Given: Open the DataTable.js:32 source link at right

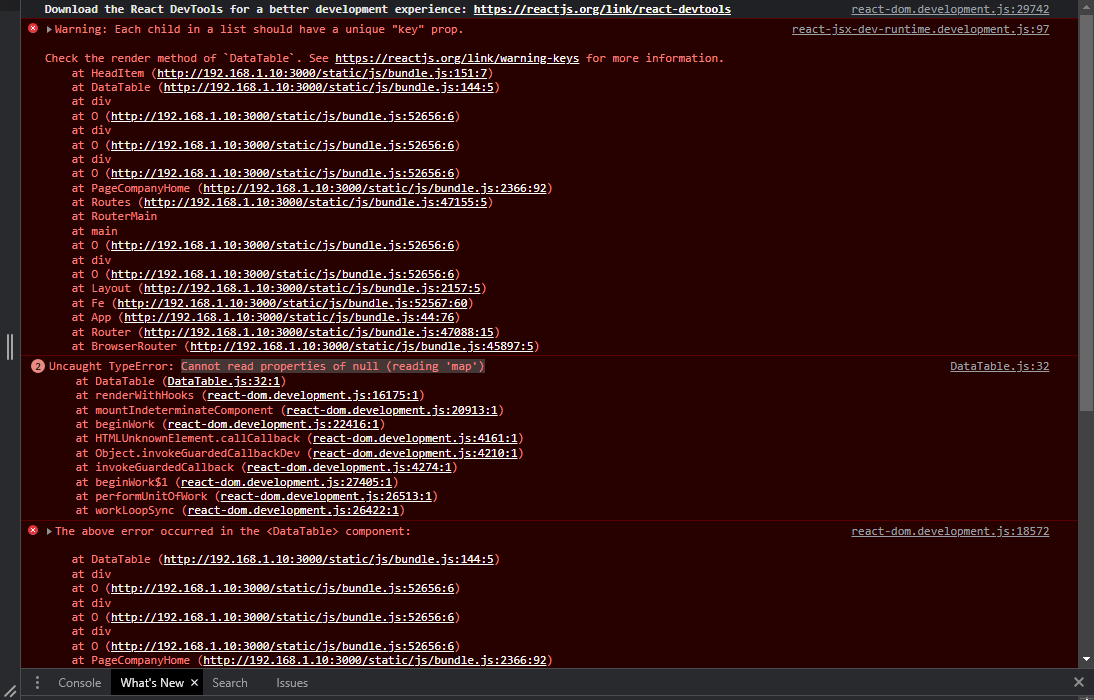Looking at the screenshot, I should tap(999, 366).
